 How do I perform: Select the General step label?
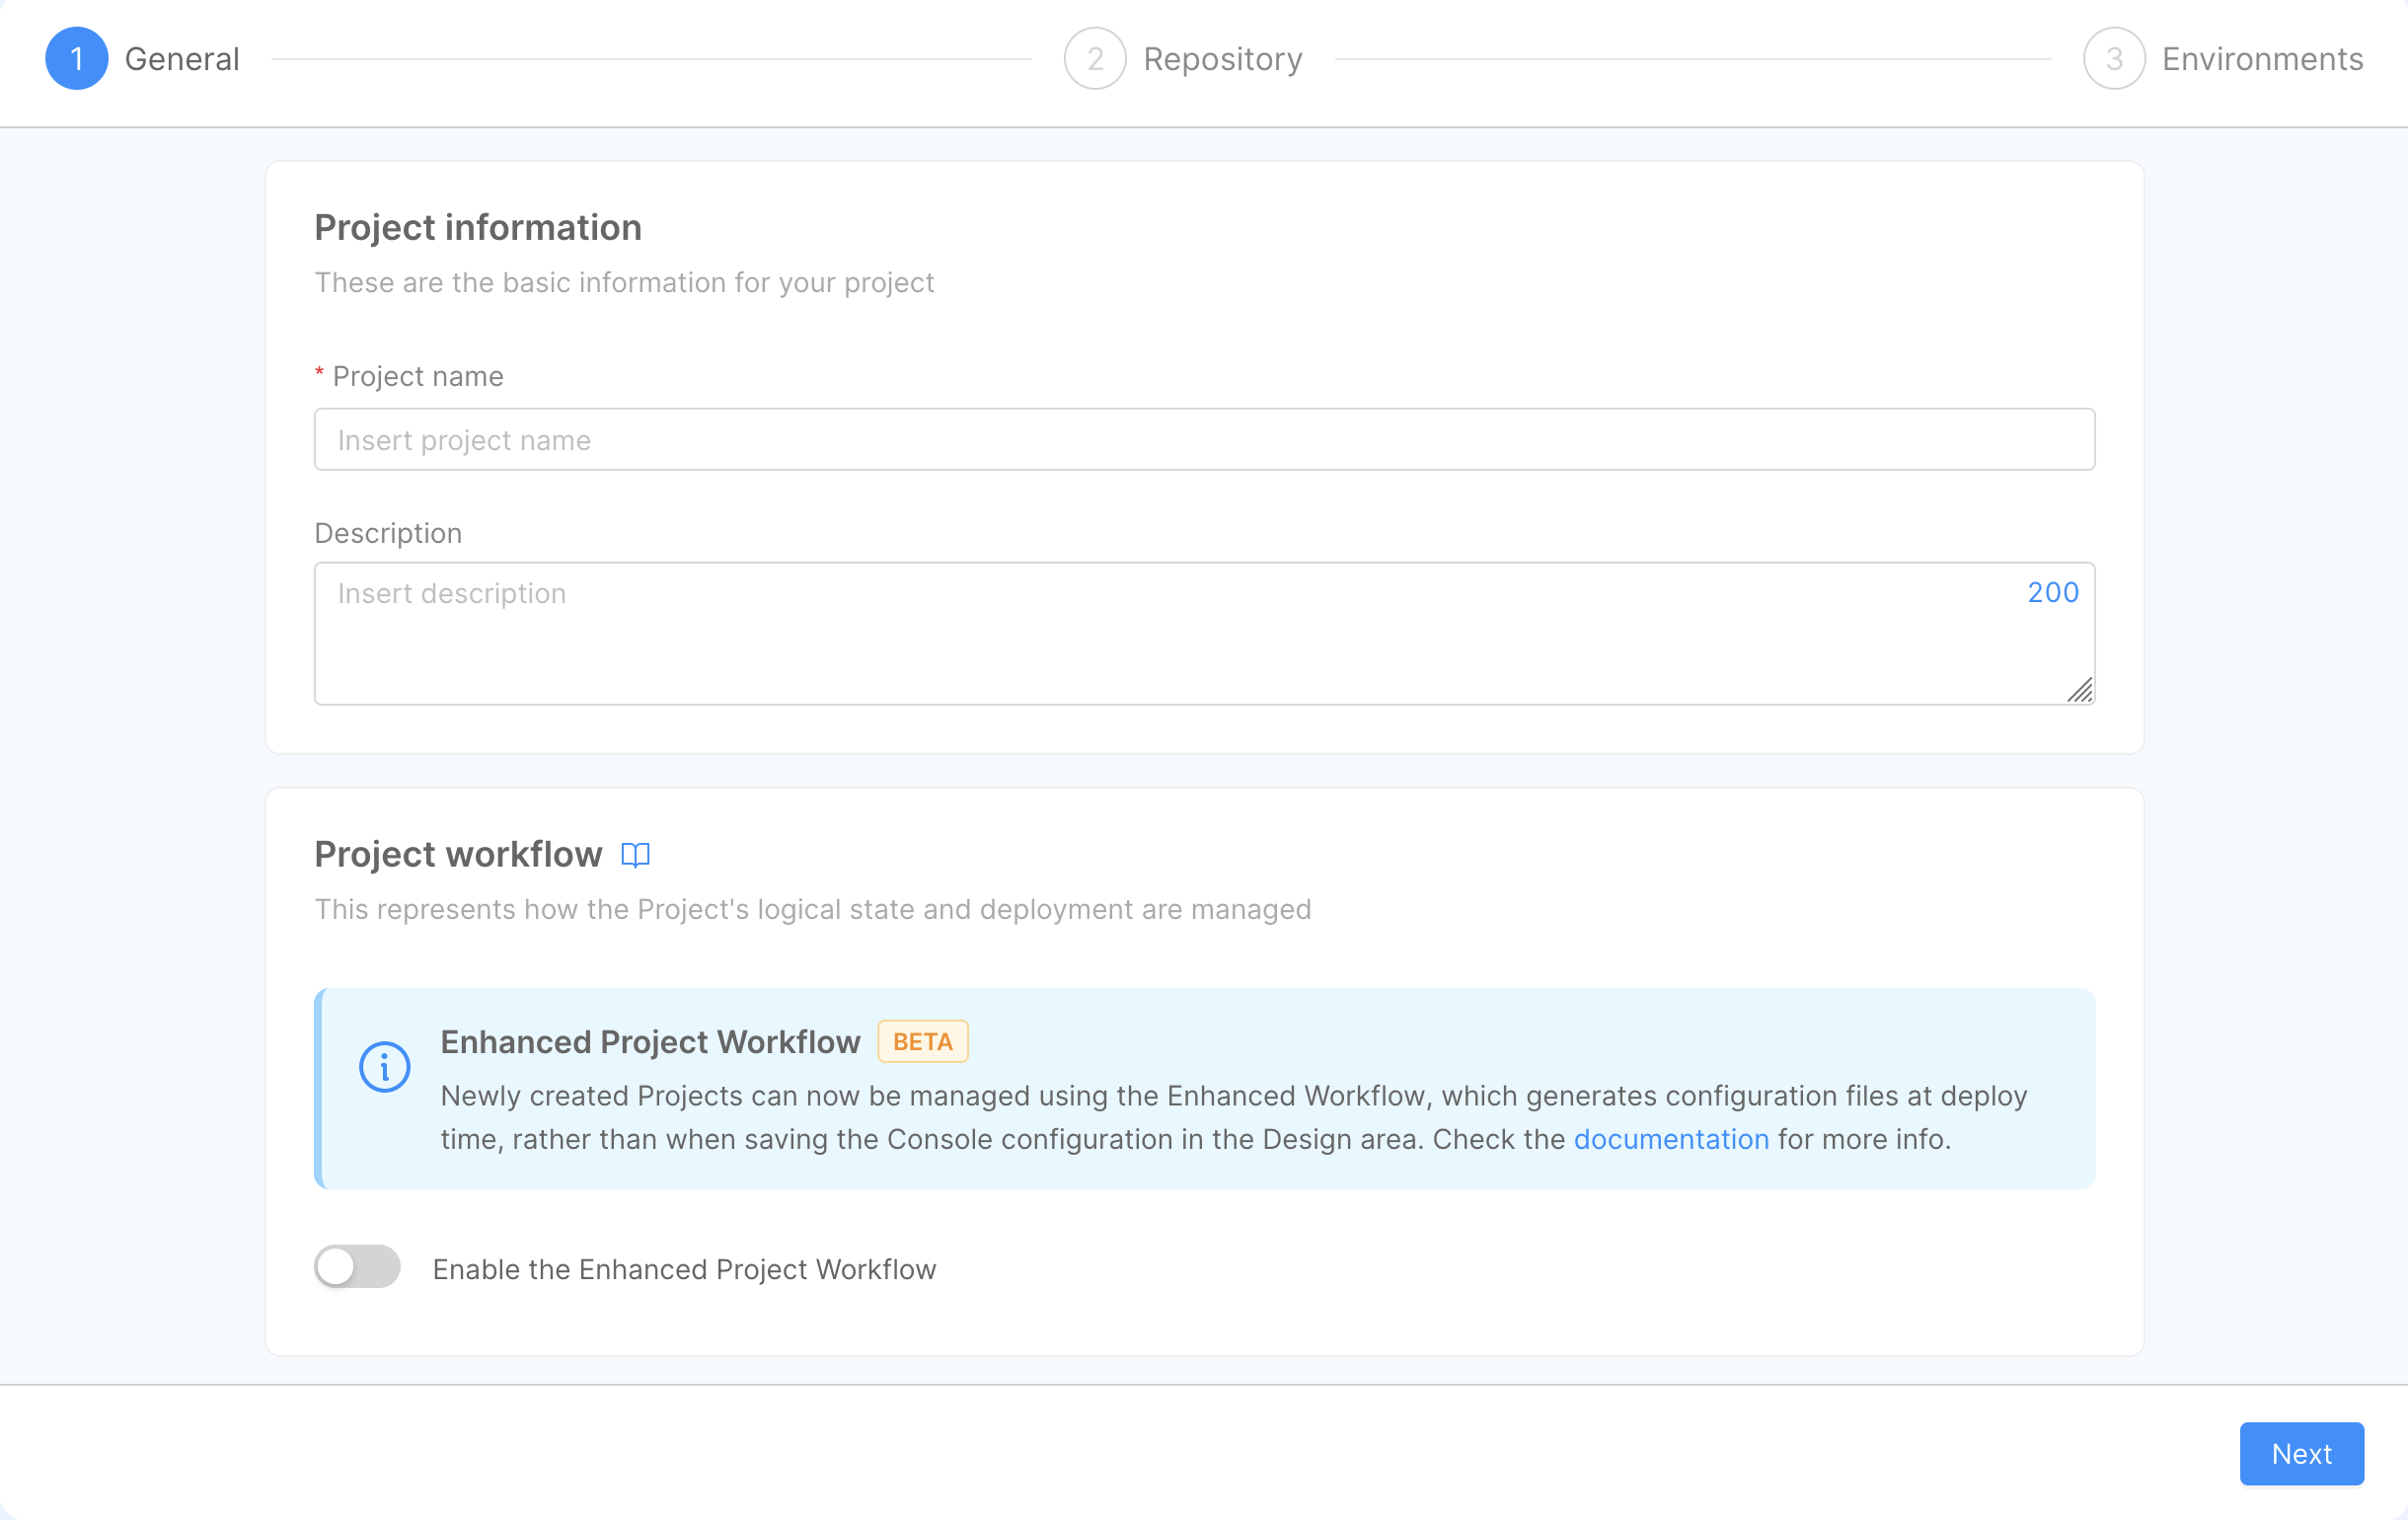click(x=182, y=59)
